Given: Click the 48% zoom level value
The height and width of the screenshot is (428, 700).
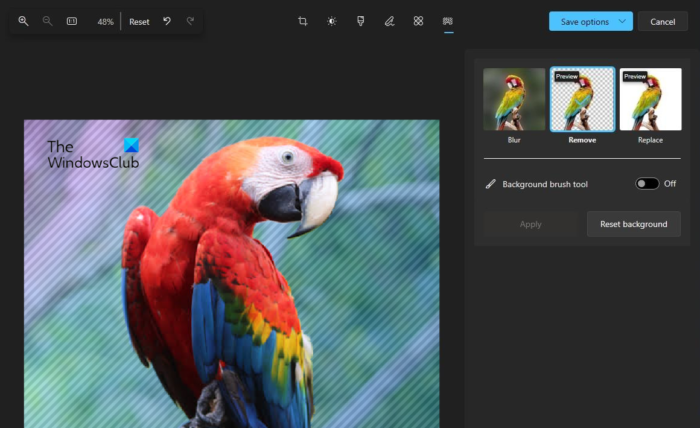Looking at the screenshot, I should [x=105, y=21].
